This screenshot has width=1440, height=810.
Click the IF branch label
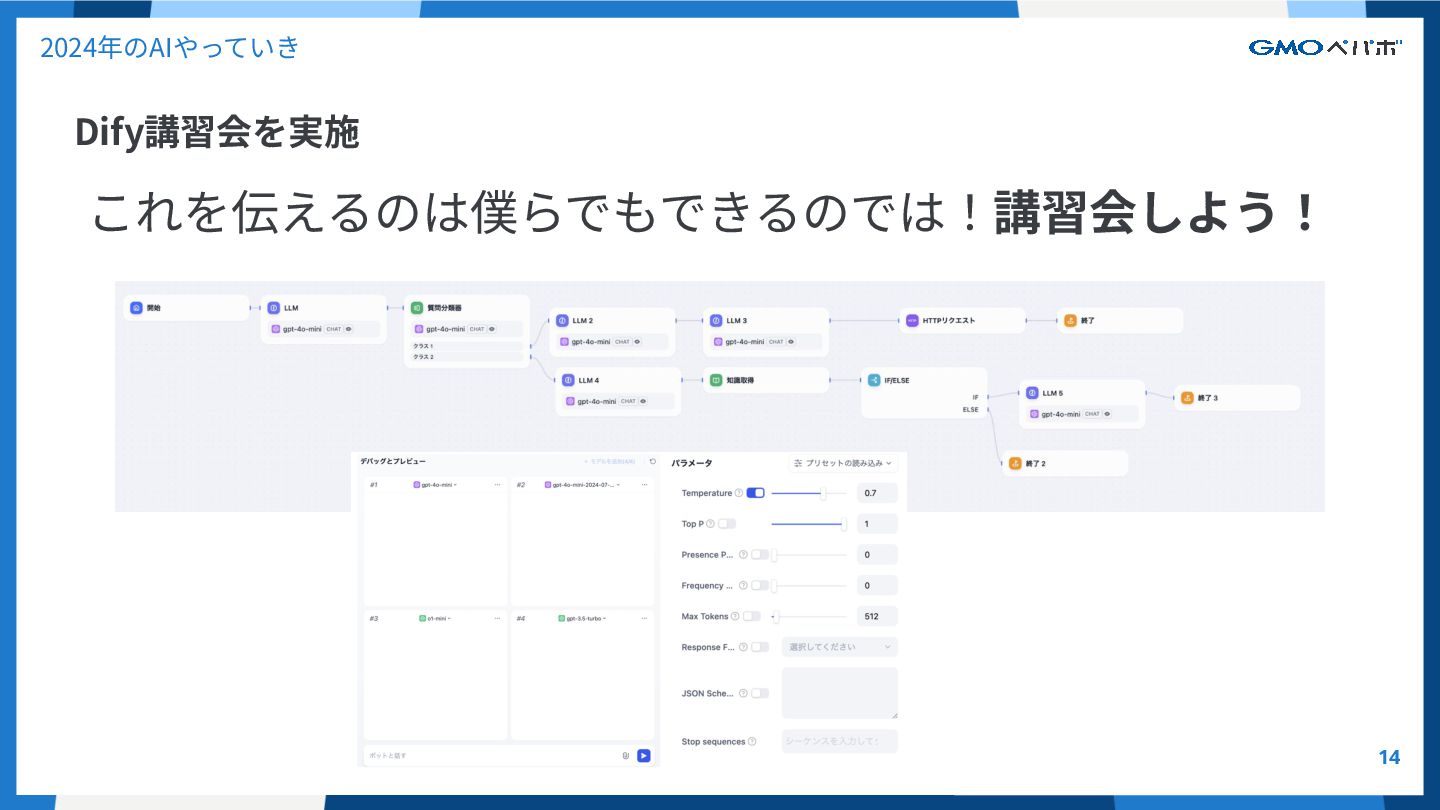[x=975, y=397]
